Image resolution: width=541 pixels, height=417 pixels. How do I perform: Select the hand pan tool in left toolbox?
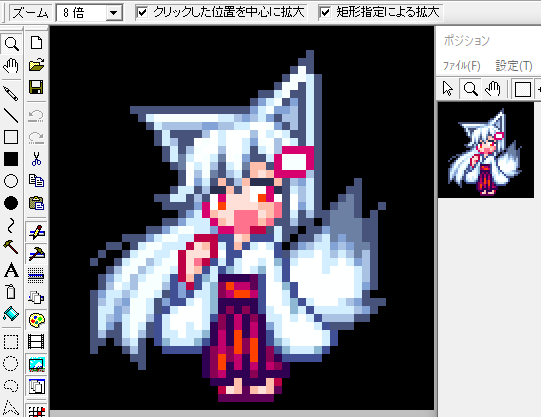[11, 66]
